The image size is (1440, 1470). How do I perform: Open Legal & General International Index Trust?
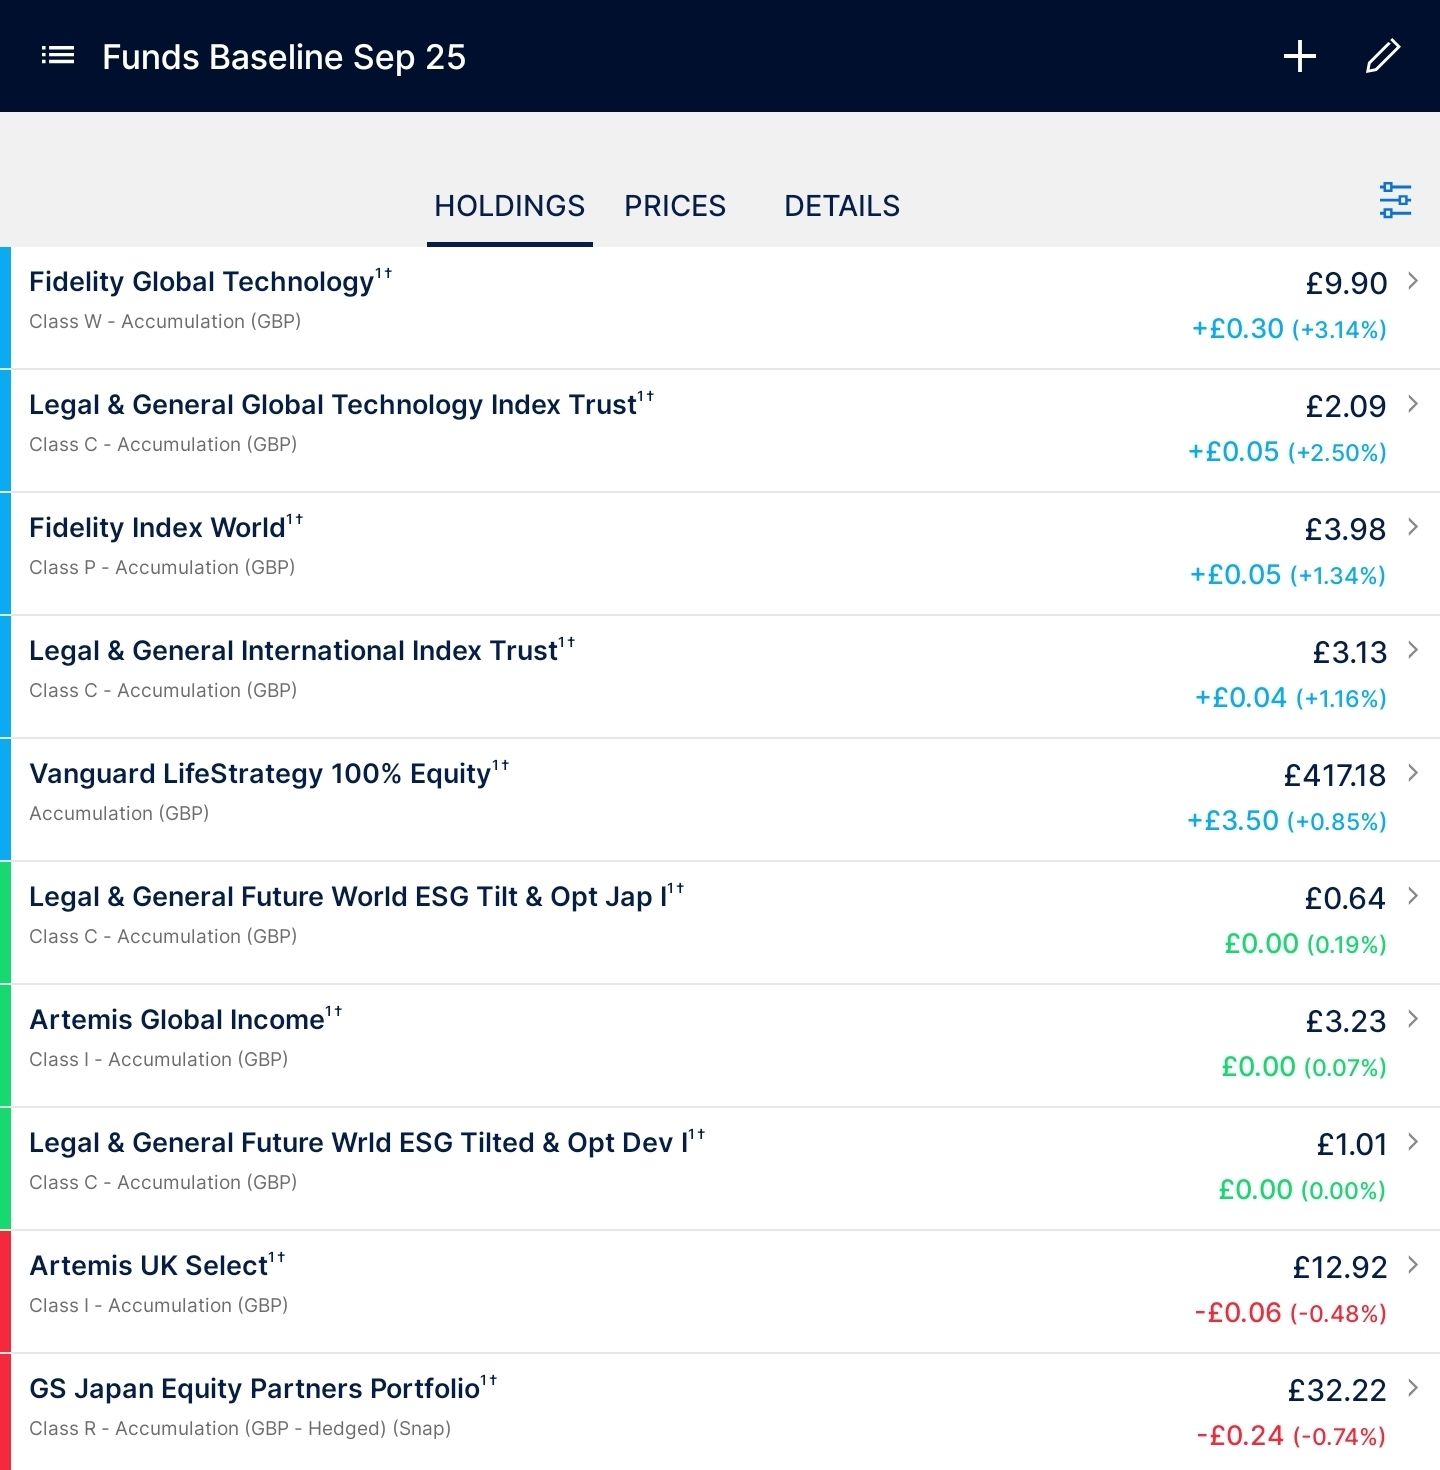pos(293,651)
